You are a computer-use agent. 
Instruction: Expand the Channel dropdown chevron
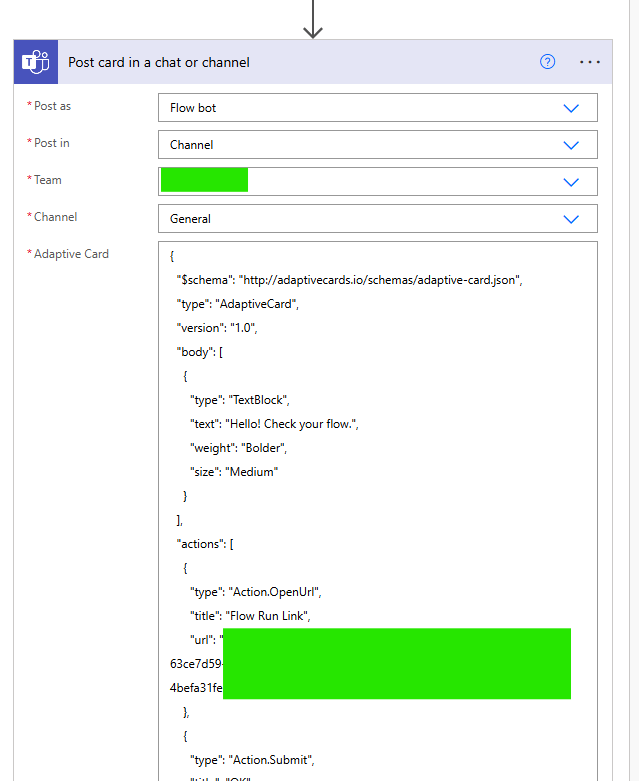(571, 219)
